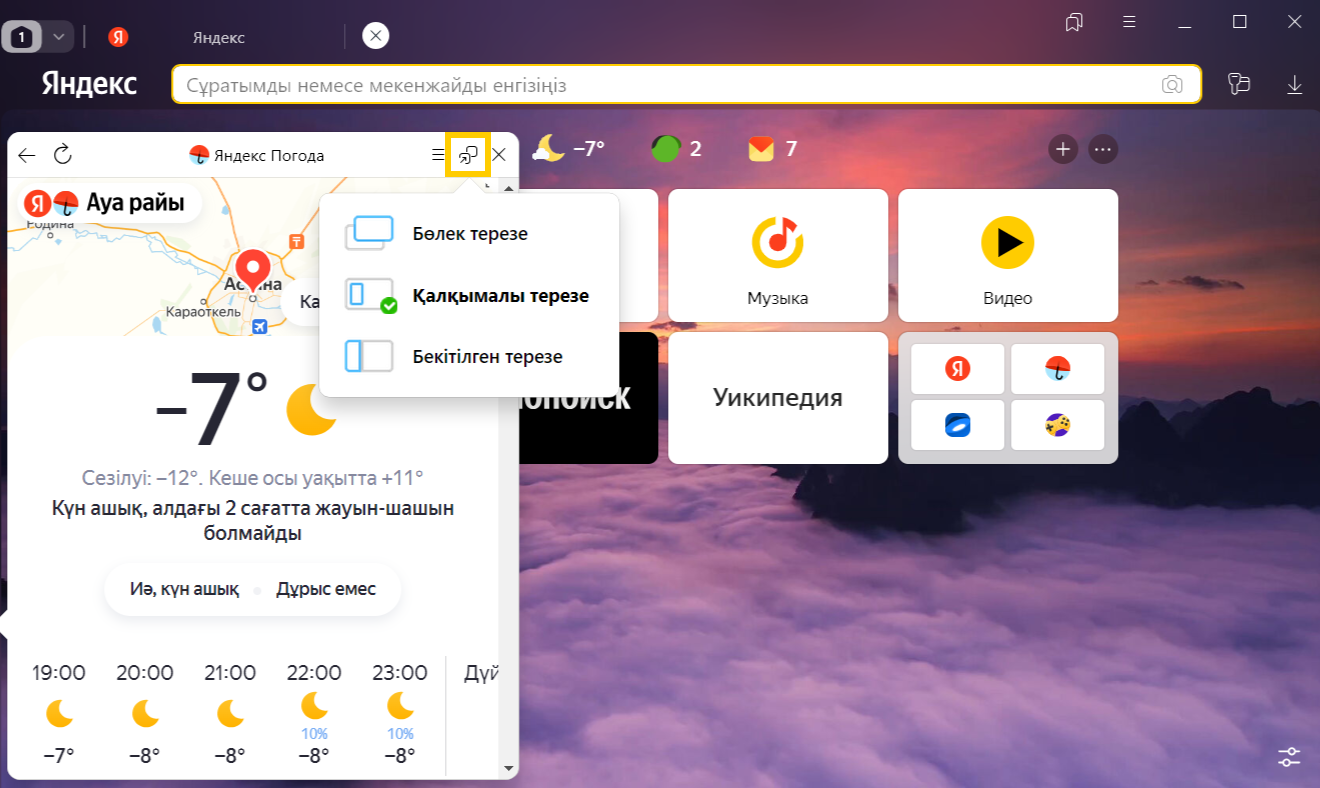This screenshot has height=788, width=1320.
Task: Switch to the Яндекс tab
Action: click(219, 37)
